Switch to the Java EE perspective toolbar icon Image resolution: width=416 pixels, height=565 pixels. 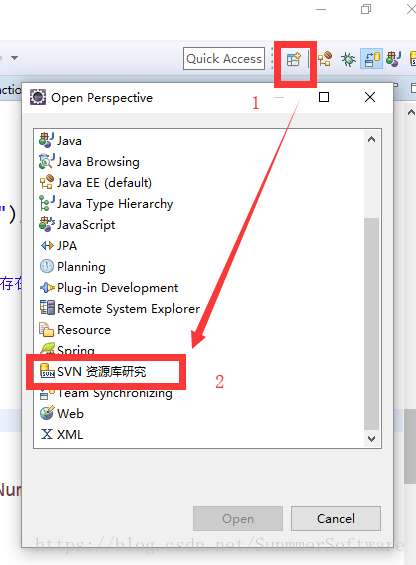(x=325, y=59)
